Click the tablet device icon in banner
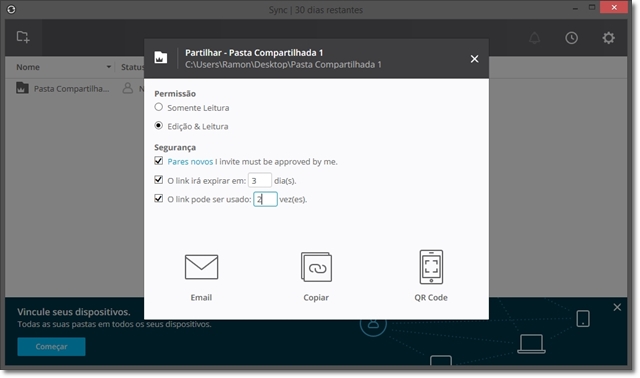The width and height of the screenshot is (640, 378). pos(583,318)
